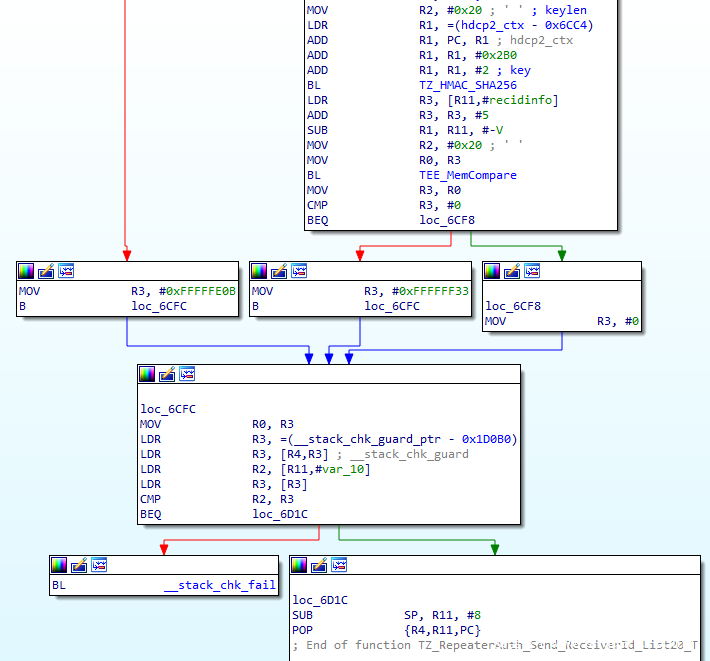Image resolution: width=710 pixels, height=661 pixels.
Task: Change node color of loc_6CF8 block
Action: click(x=492, y=271)
